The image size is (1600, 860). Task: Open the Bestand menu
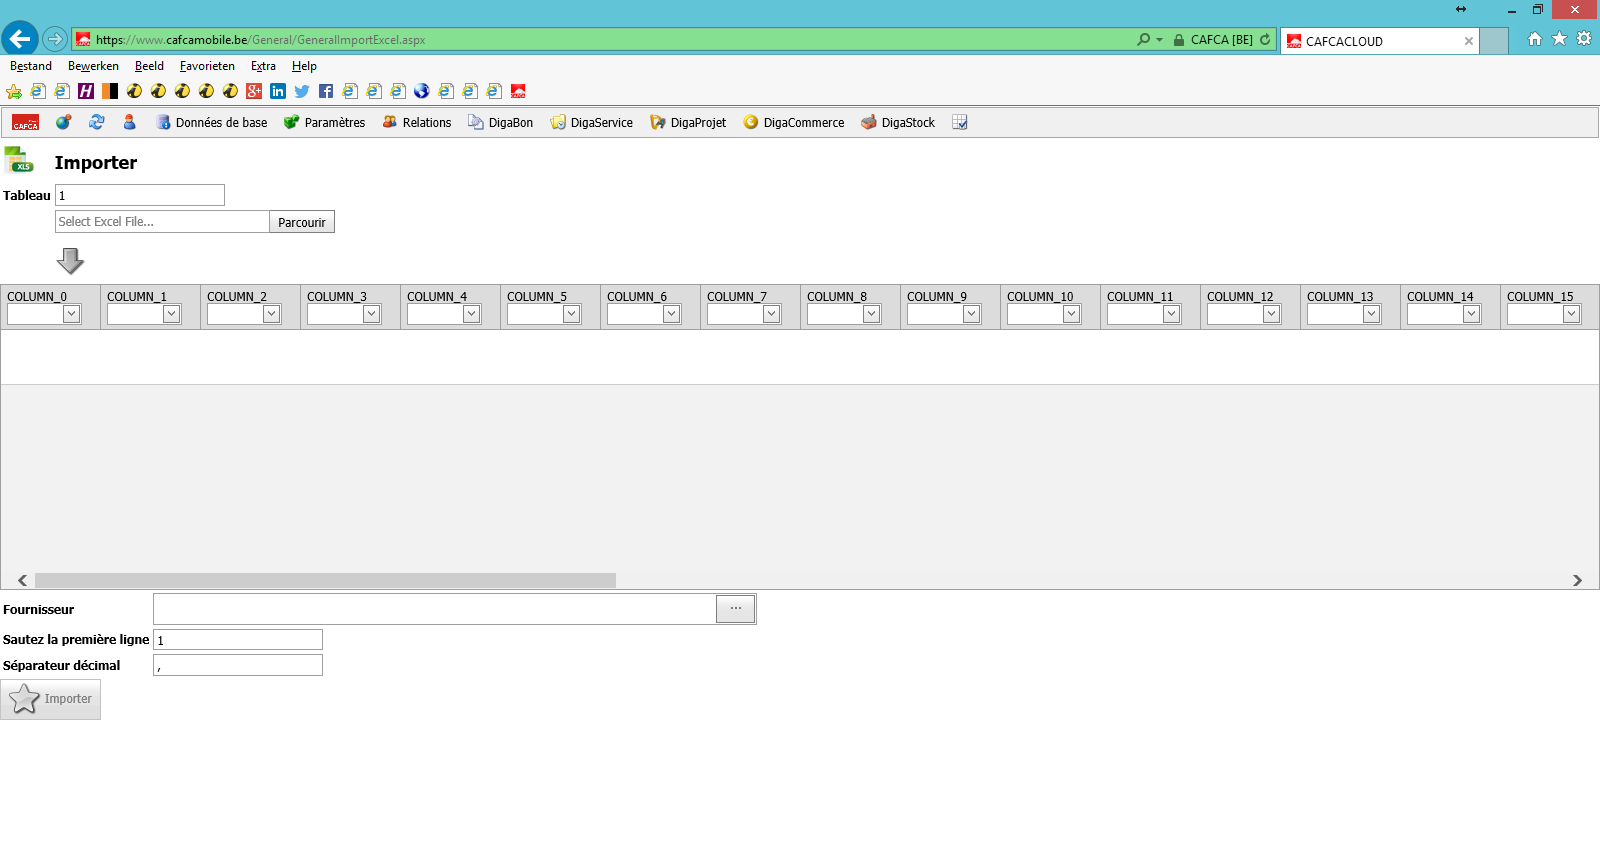coord(31,66)
